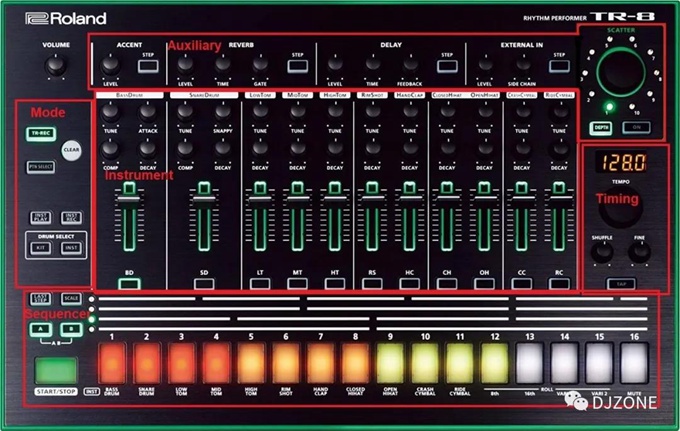This screenshot has width=680, height=431.
Task: Switch Scatter ON button
Action: coord(636,127)
